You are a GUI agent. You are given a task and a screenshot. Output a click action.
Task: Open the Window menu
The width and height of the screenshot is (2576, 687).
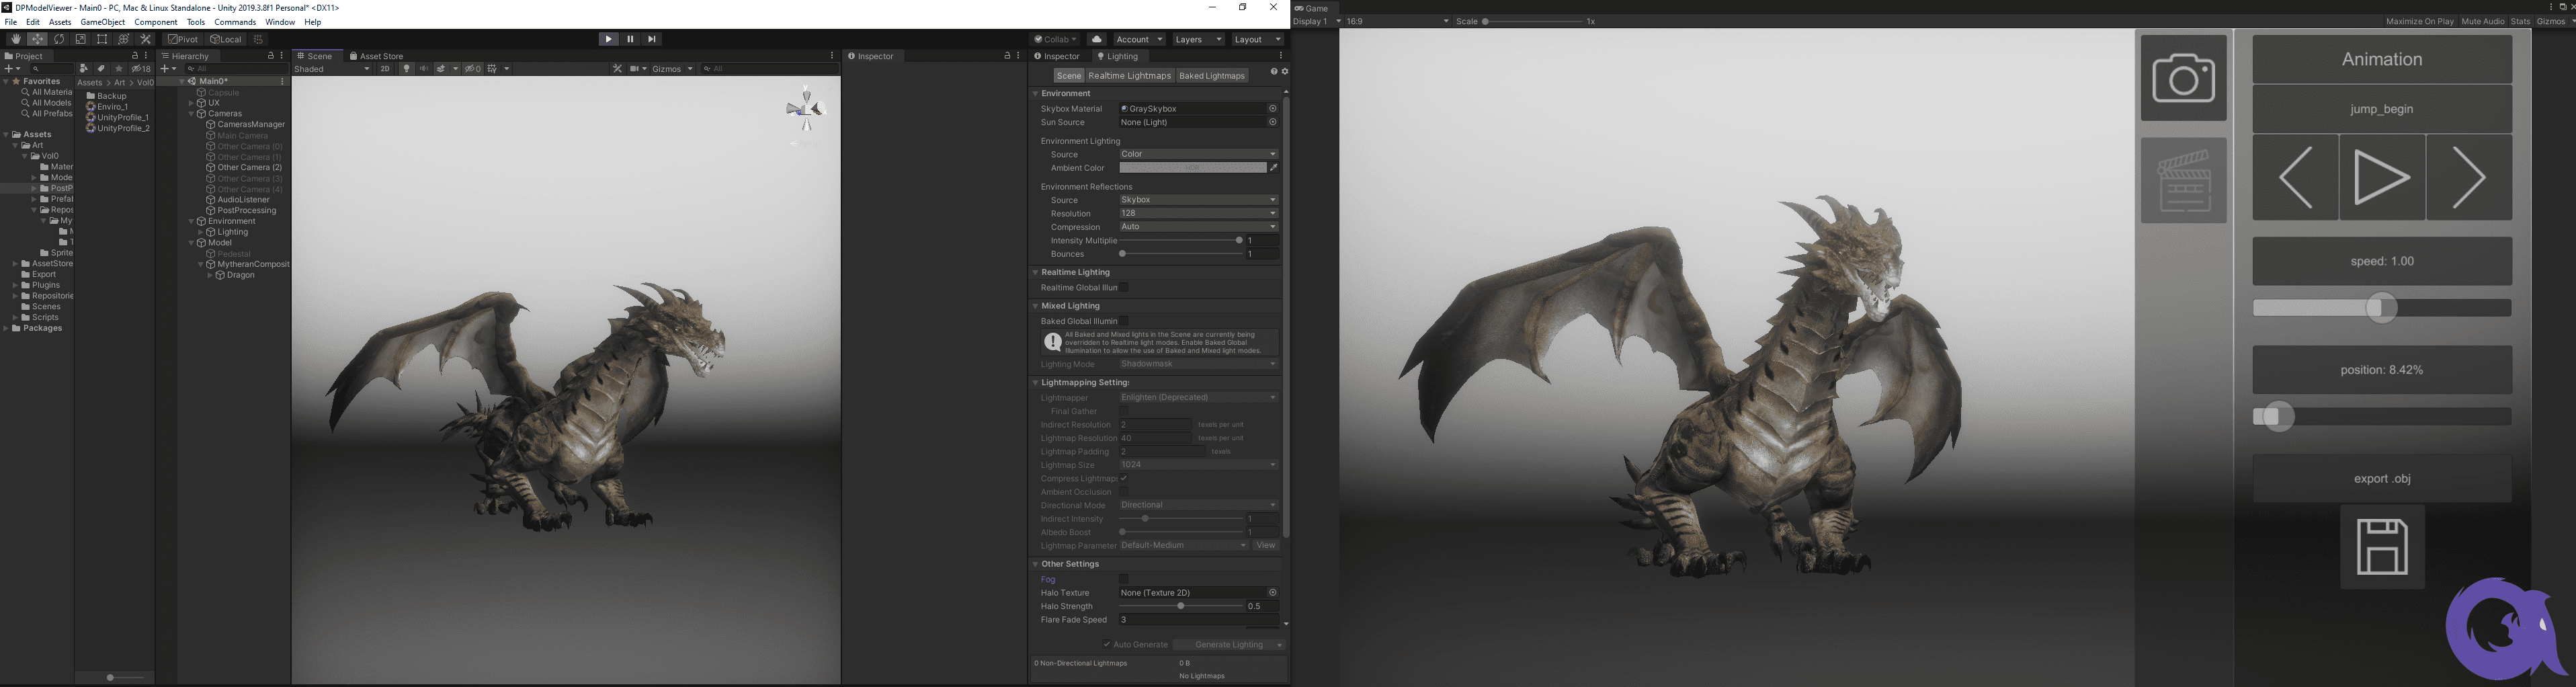coord(280,22)
